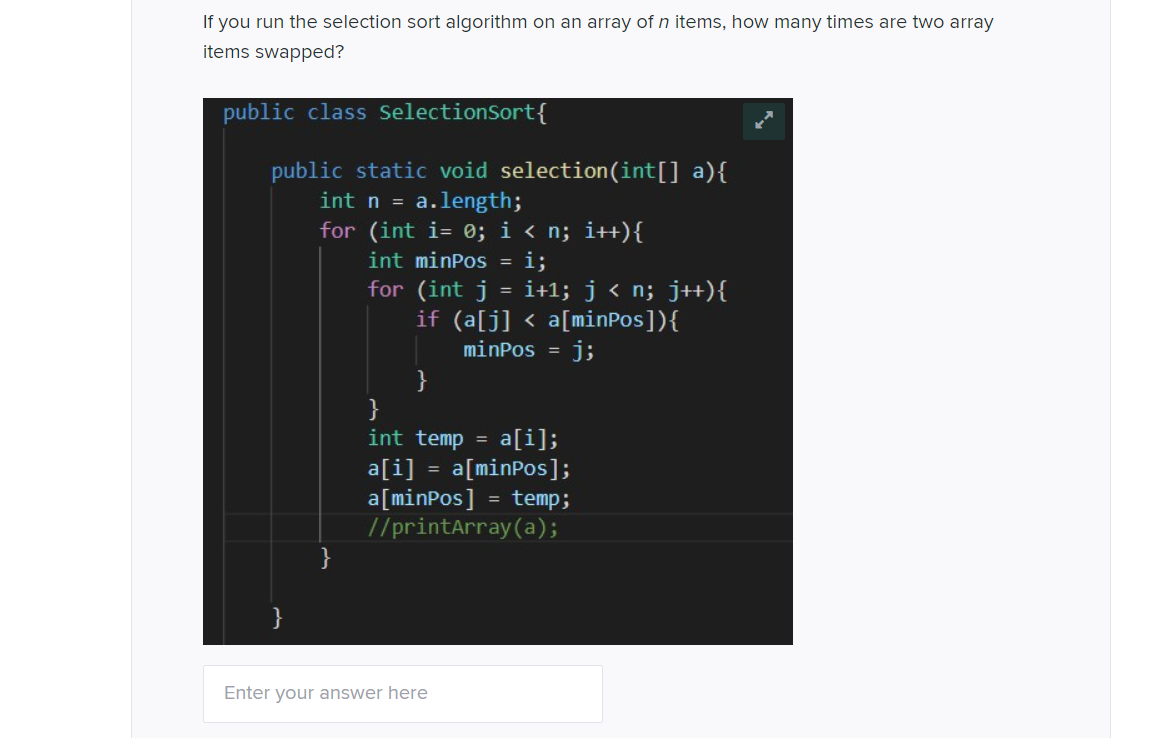Click the 'items swapped?' line of question
This screenshot has height=738, width=1152.
[273, 52]
